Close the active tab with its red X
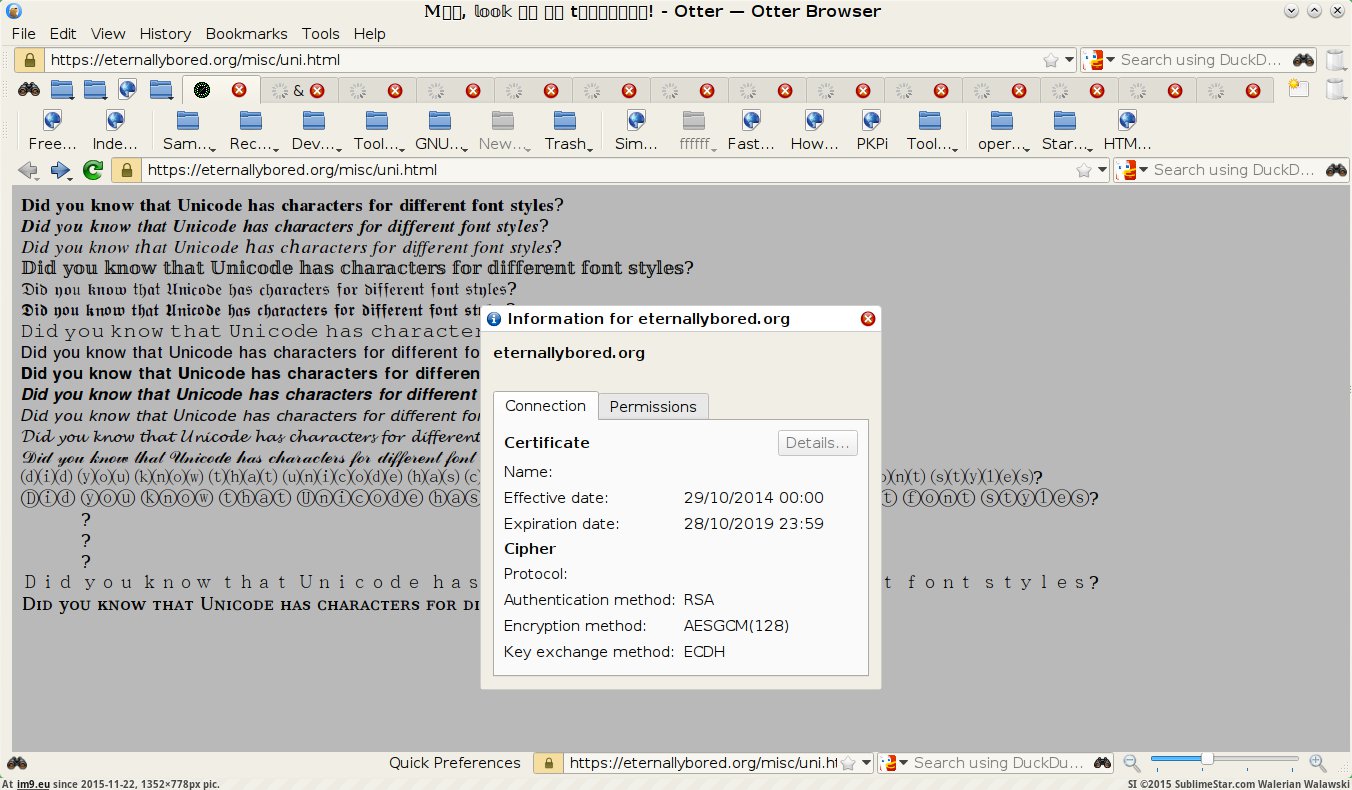This screenshot has height=790, width=1352. (239, 90)
